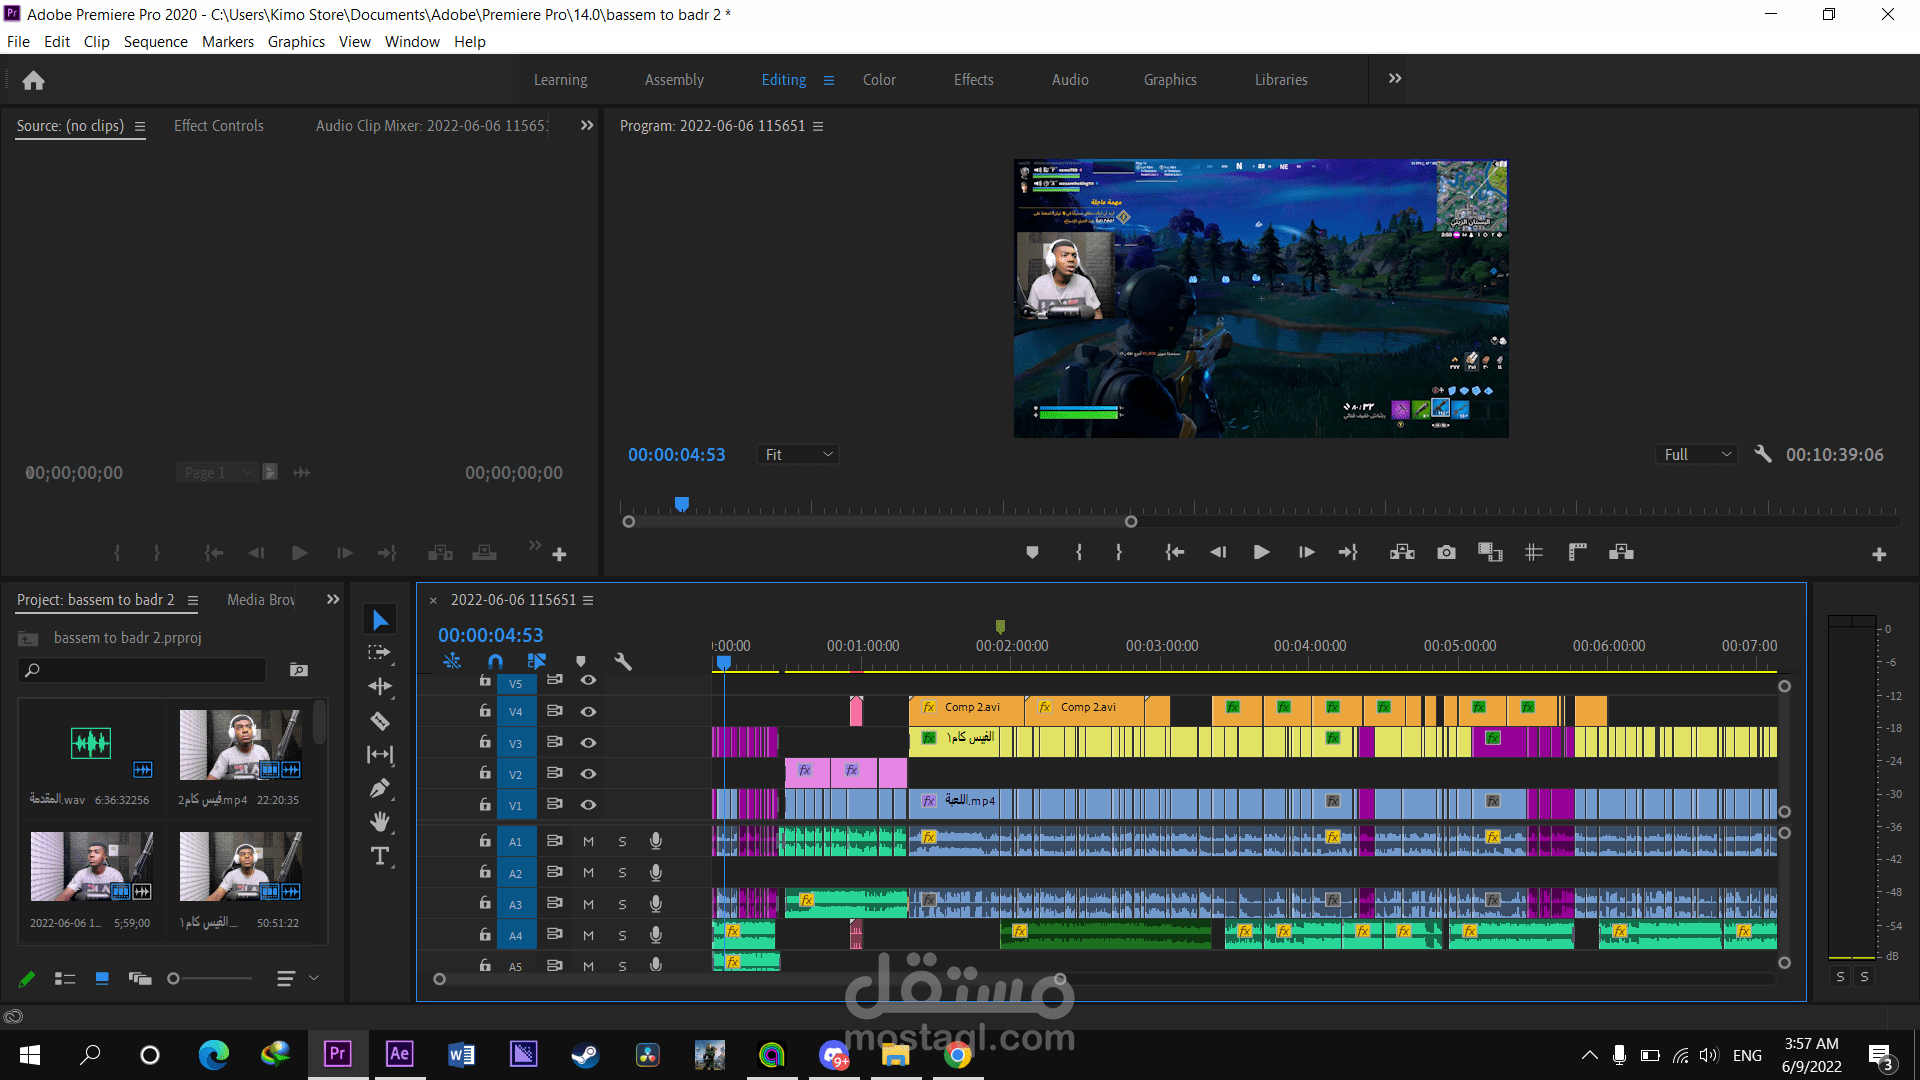The width and height of the screenshot is (1920, 1080).
Task: Open the Graphics menu in the menu bar
Action: (x=296, y=42)
